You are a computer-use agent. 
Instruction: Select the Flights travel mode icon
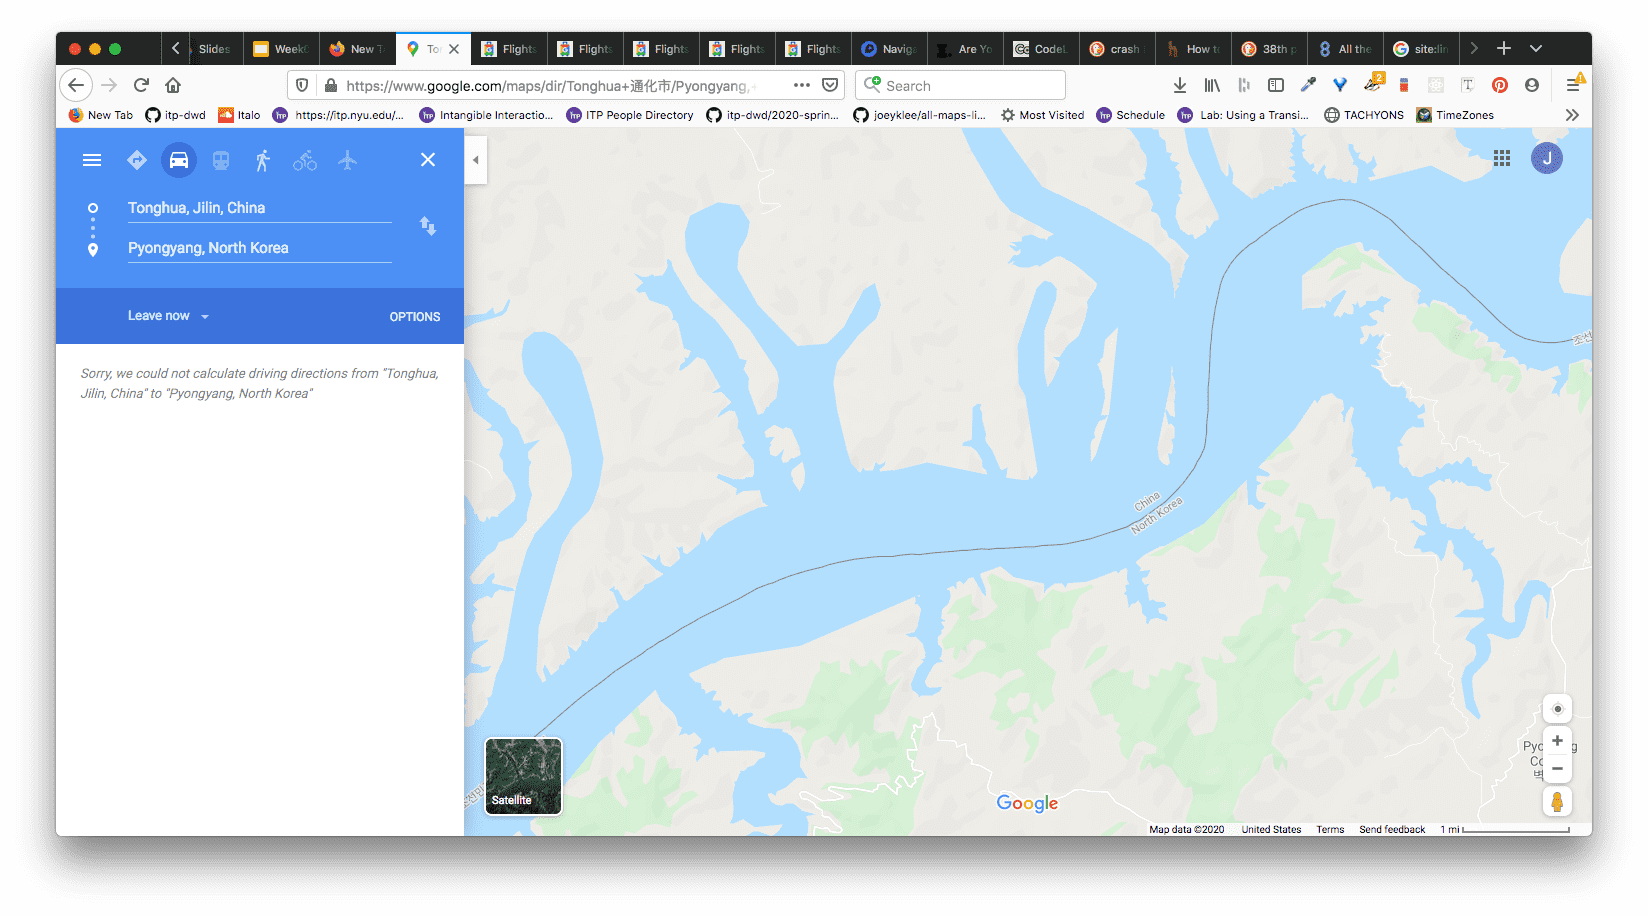[347, 160]
